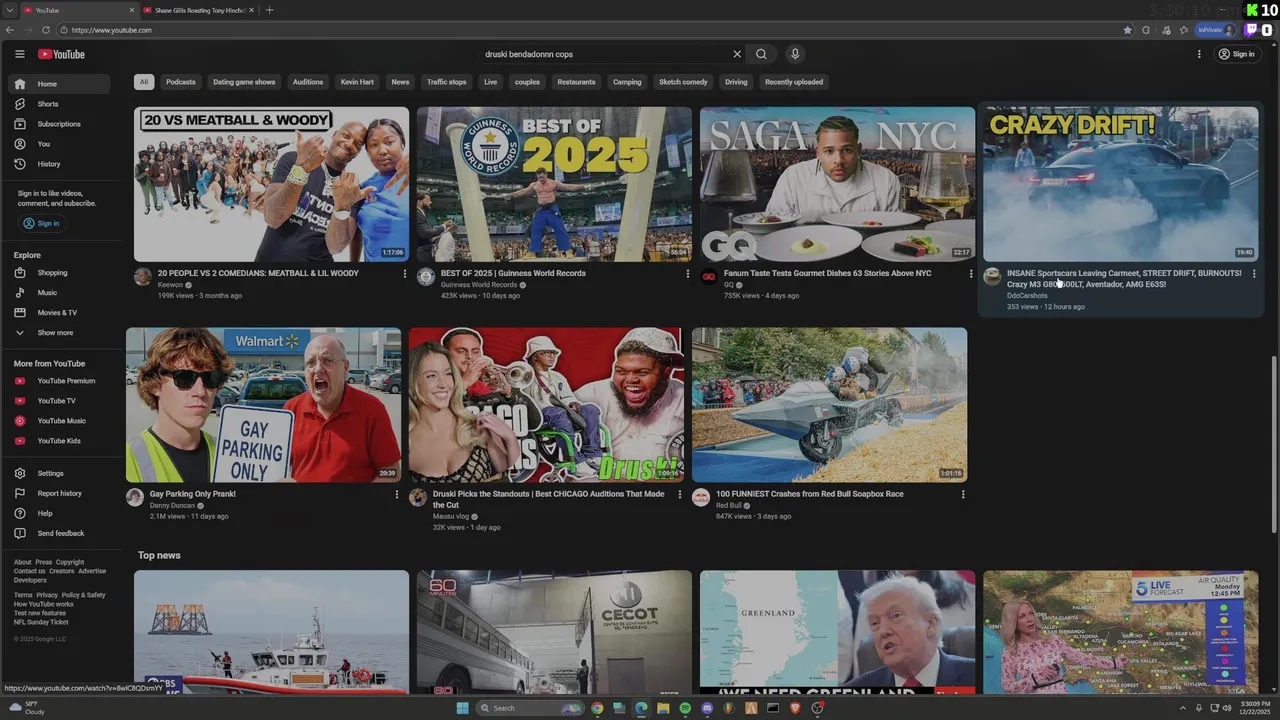Click the Guinness World Records channel name
Viewport: 1280px width, 720px height.
click(479, 285)
